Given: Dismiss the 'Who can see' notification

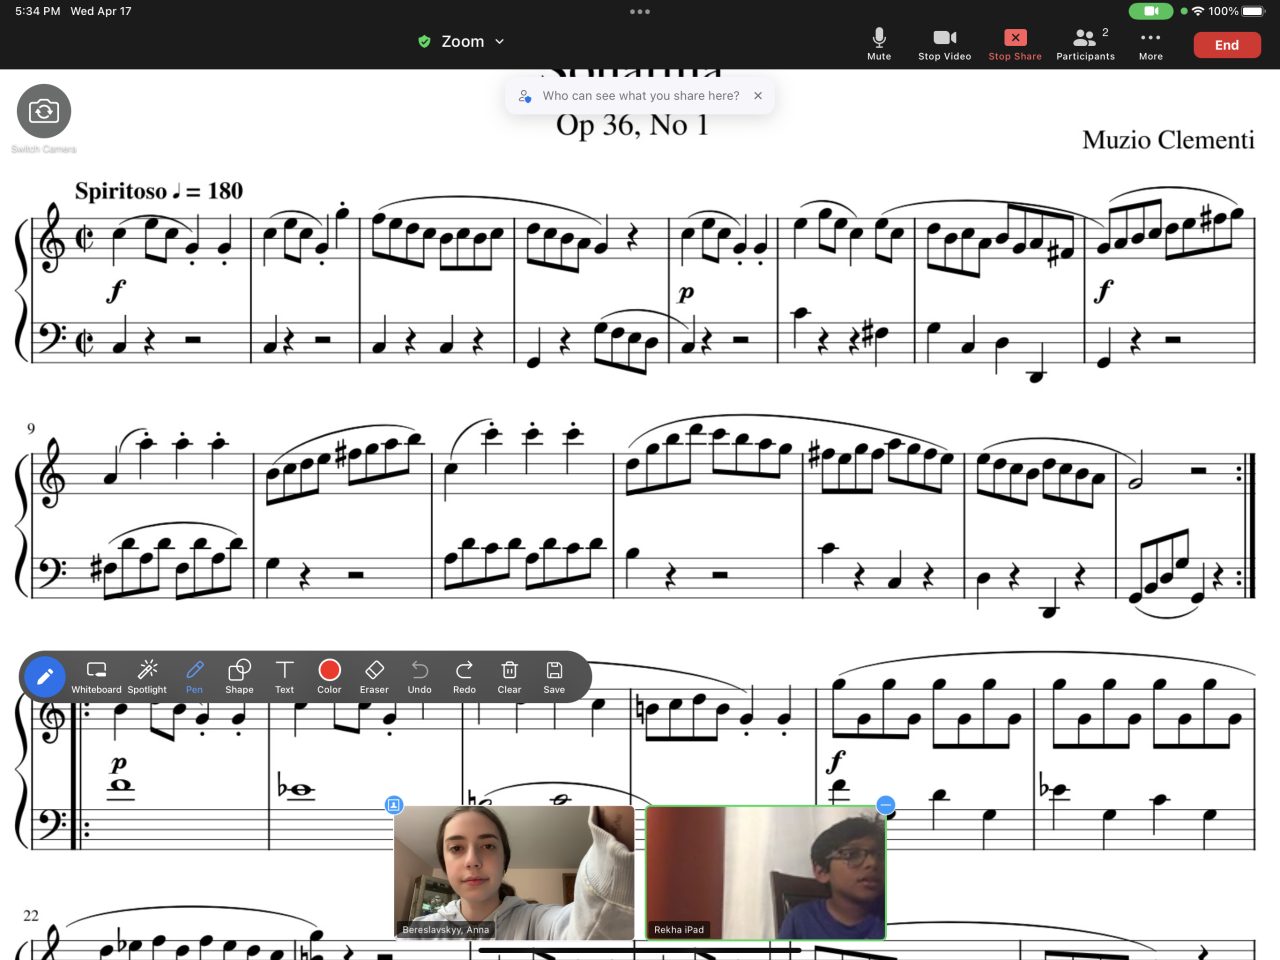Looking at the screenshot, I should (758, 96).
